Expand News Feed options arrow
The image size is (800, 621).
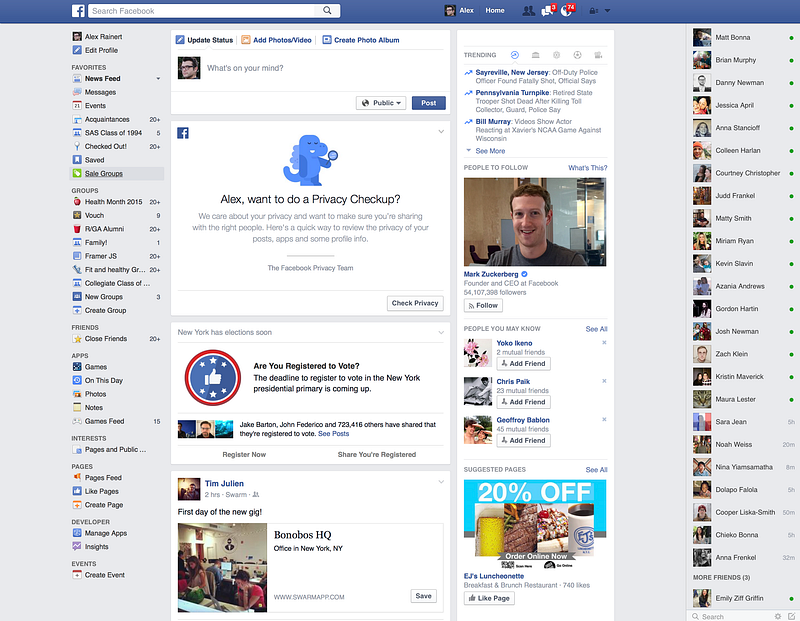[x=158, y=79]
